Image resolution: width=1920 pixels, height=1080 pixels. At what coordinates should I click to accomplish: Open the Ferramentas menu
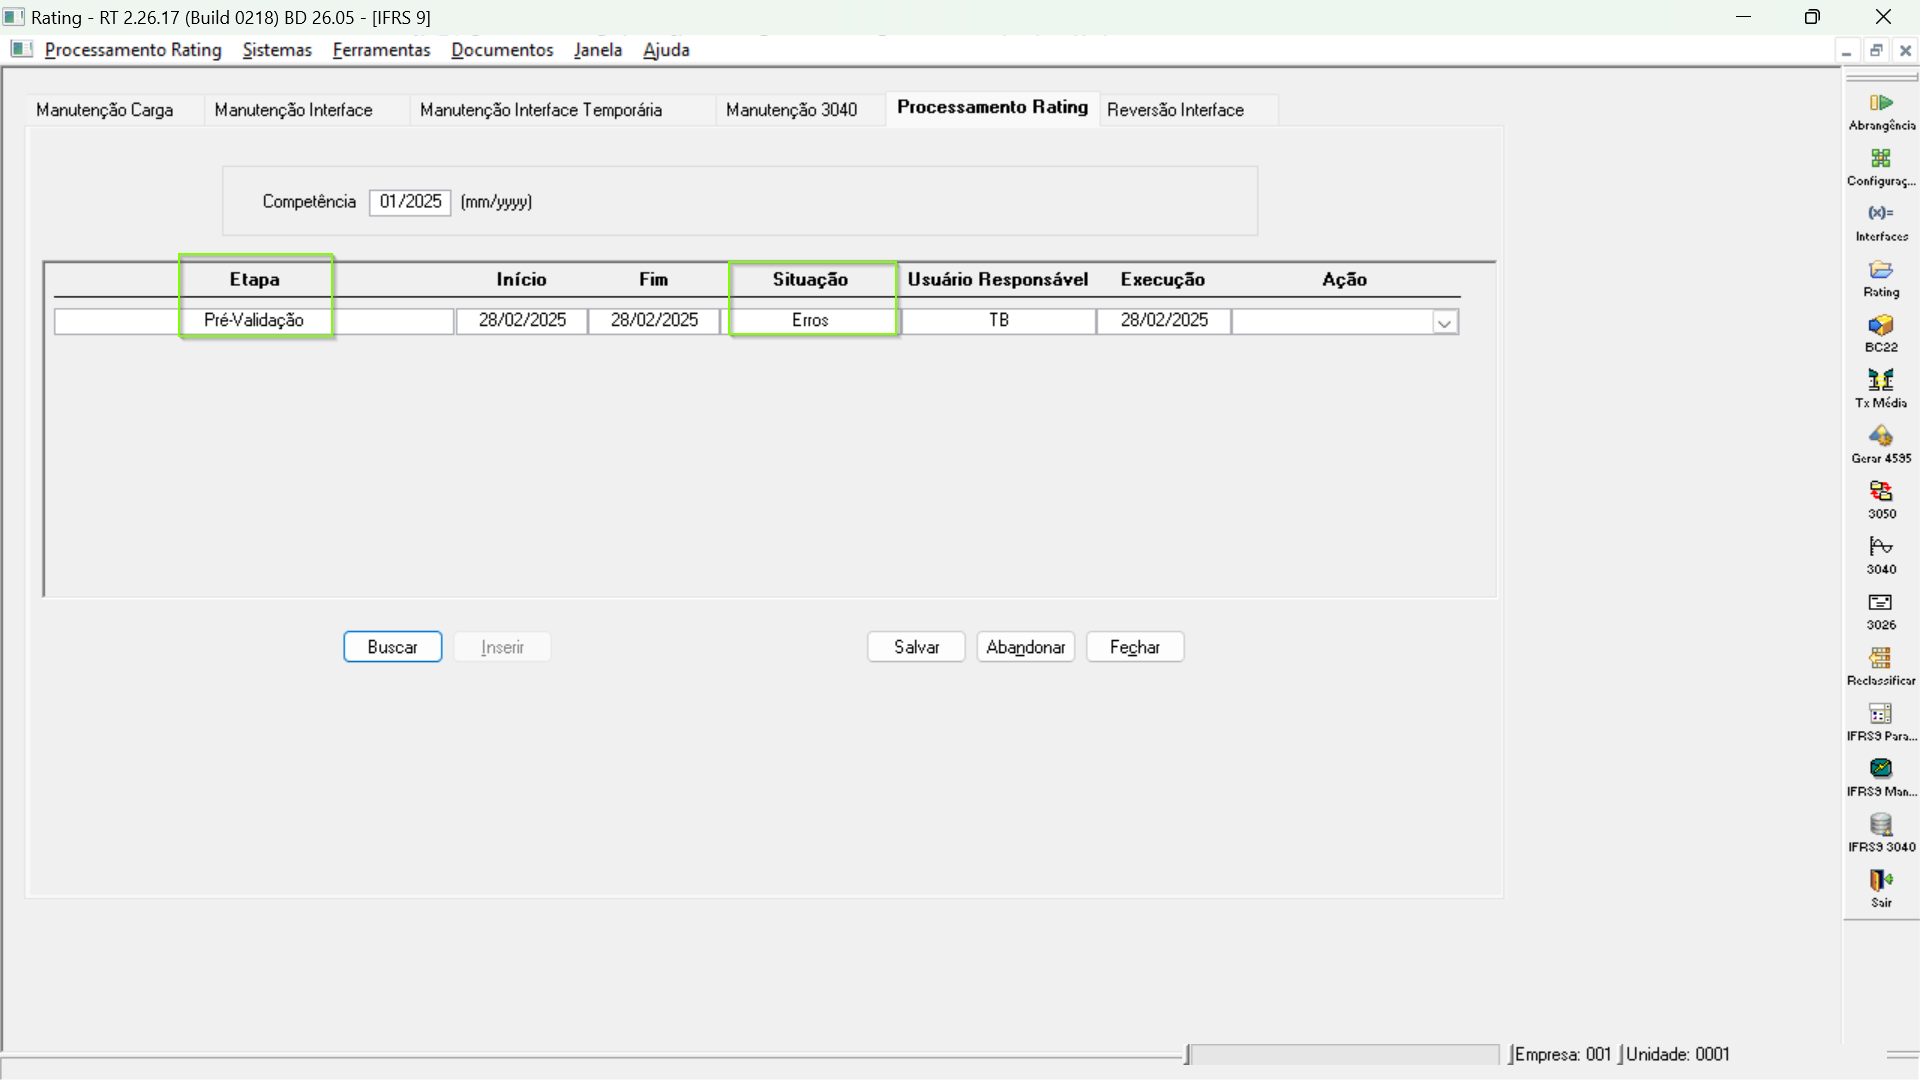click(x=381, y=50)
